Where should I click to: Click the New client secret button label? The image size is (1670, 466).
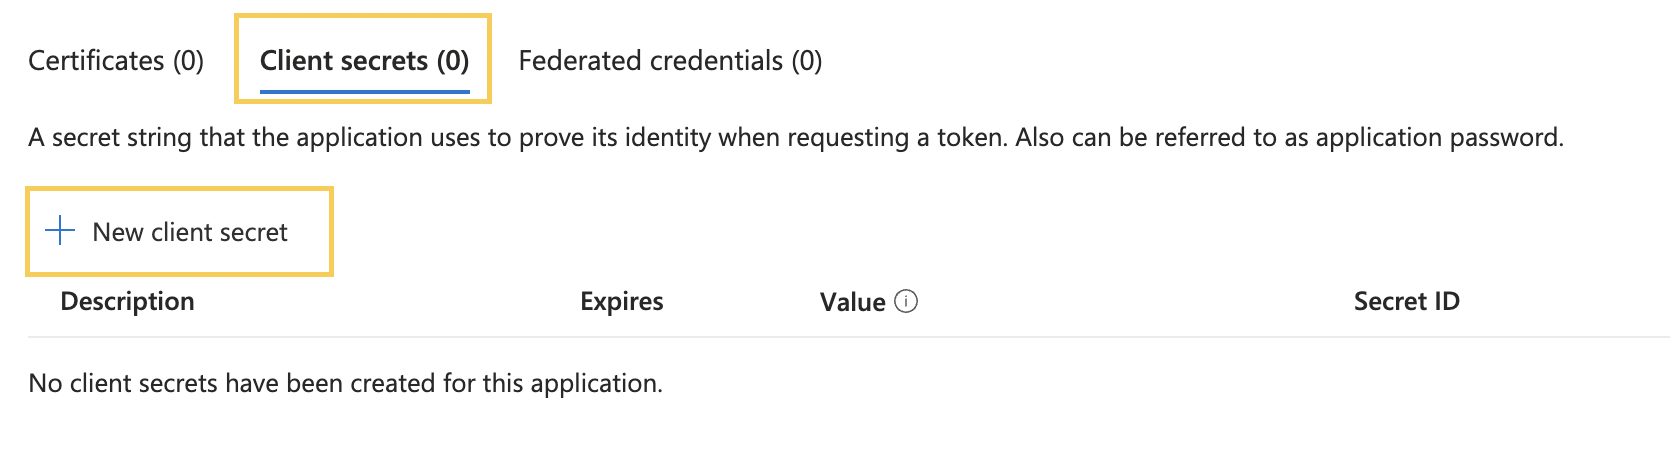[190, 232]
